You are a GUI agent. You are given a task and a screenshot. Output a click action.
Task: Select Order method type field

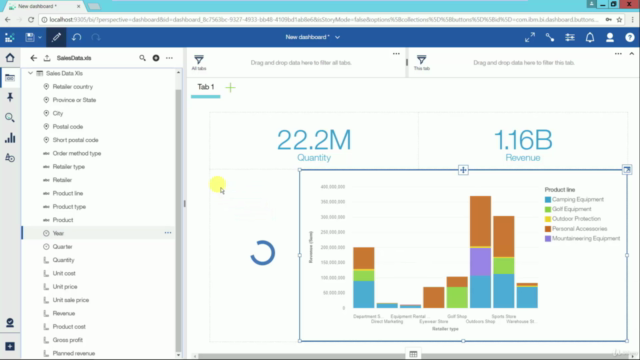pyautogui.click(x=77, y=153)
